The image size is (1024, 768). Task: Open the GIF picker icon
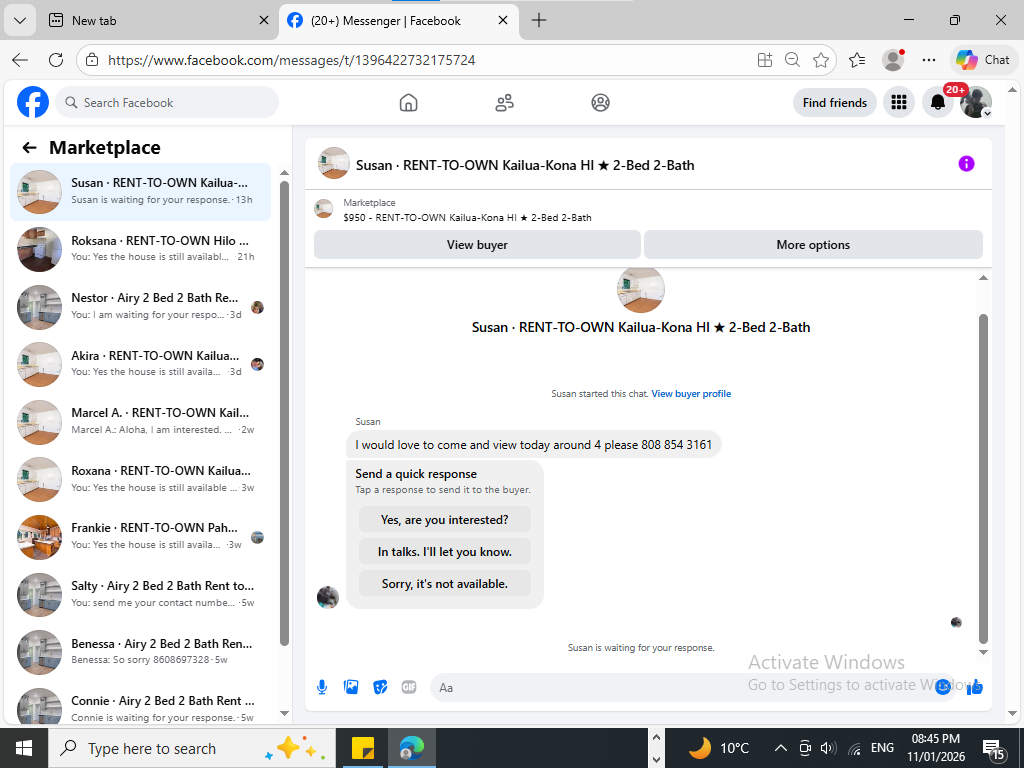click(x=409, y=687)
